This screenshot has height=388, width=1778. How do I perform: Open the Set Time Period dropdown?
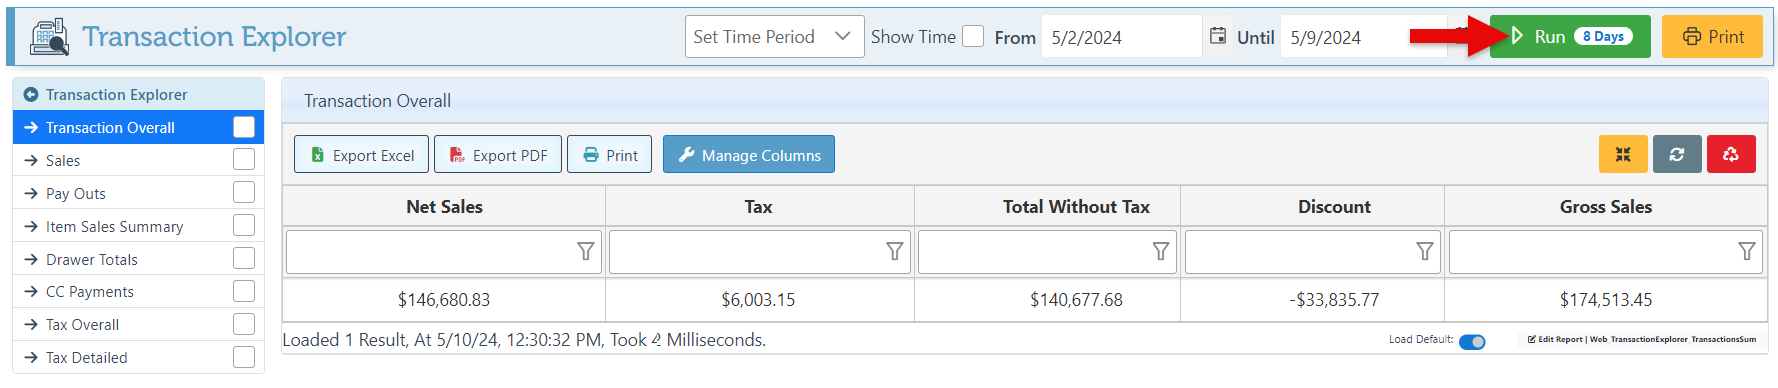point(774,36)
